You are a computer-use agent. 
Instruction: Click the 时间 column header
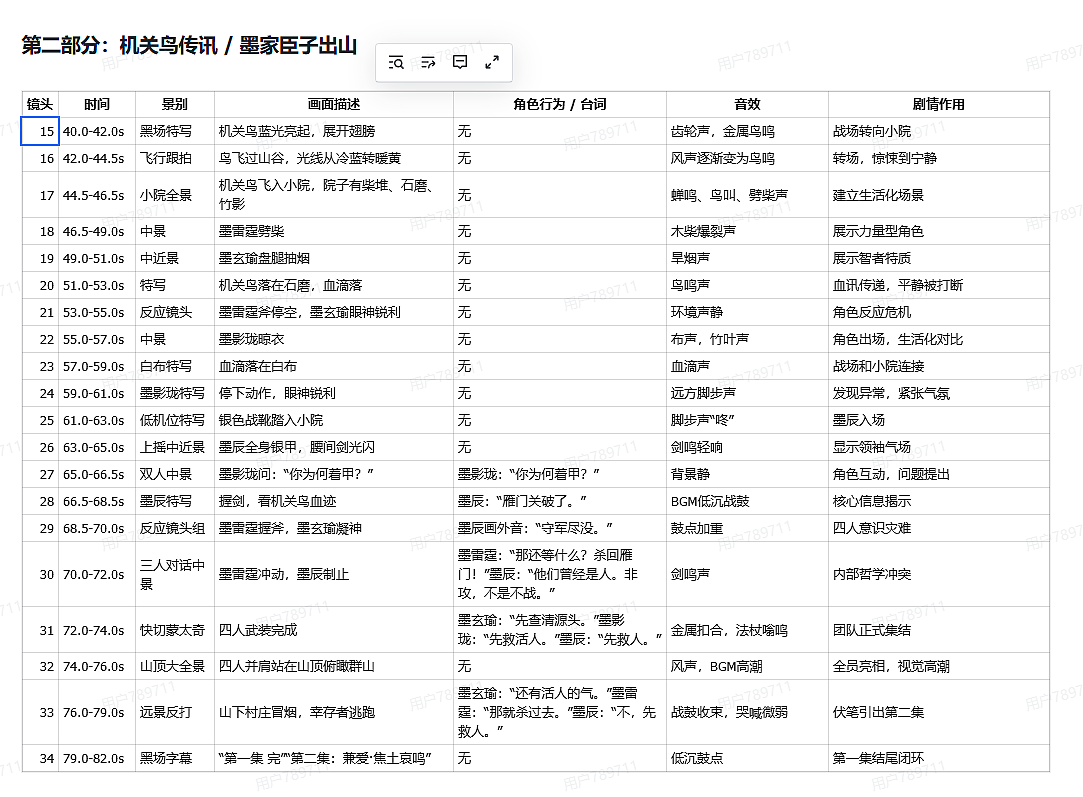97,104
